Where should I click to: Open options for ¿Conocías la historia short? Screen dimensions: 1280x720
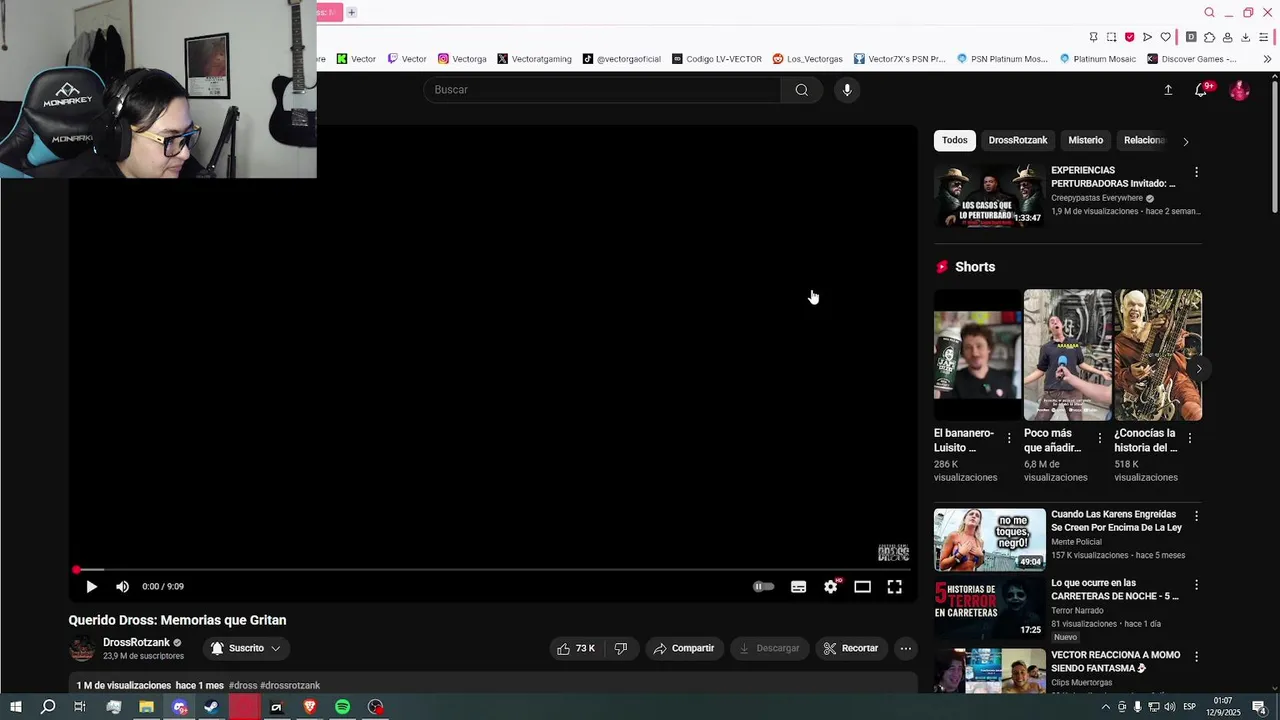[1189, 438]
